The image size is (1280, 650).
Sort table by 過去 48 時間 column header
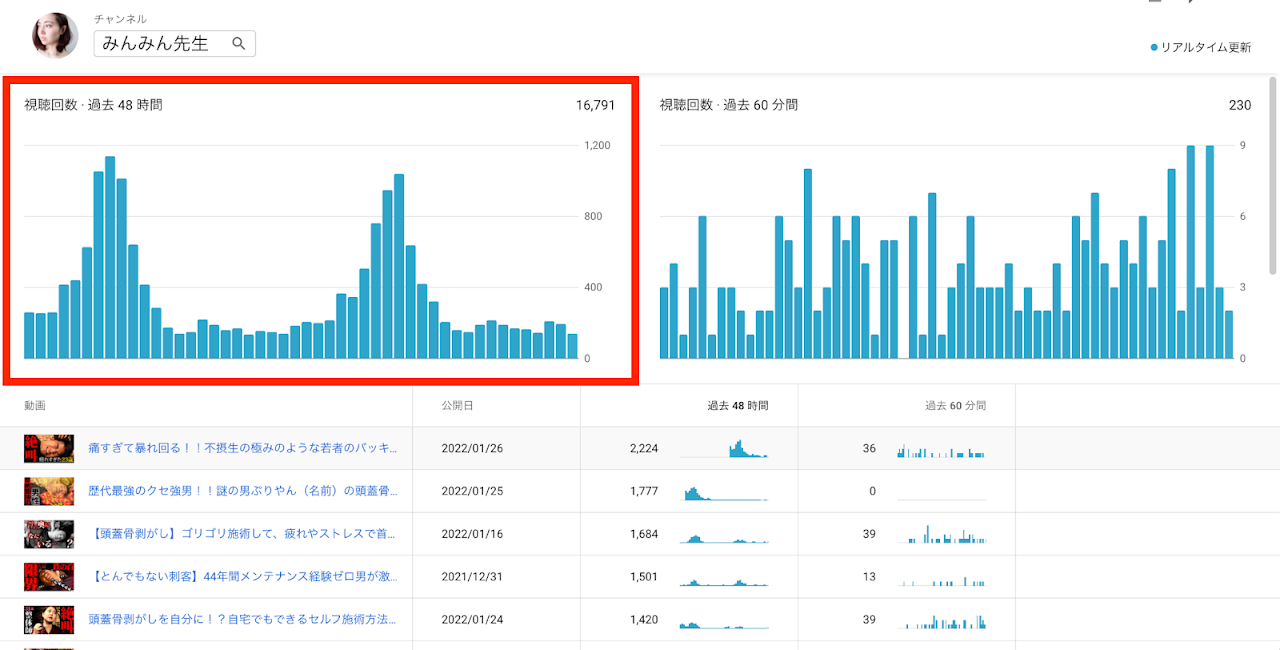pyautogui.click(x=738, y=406)
